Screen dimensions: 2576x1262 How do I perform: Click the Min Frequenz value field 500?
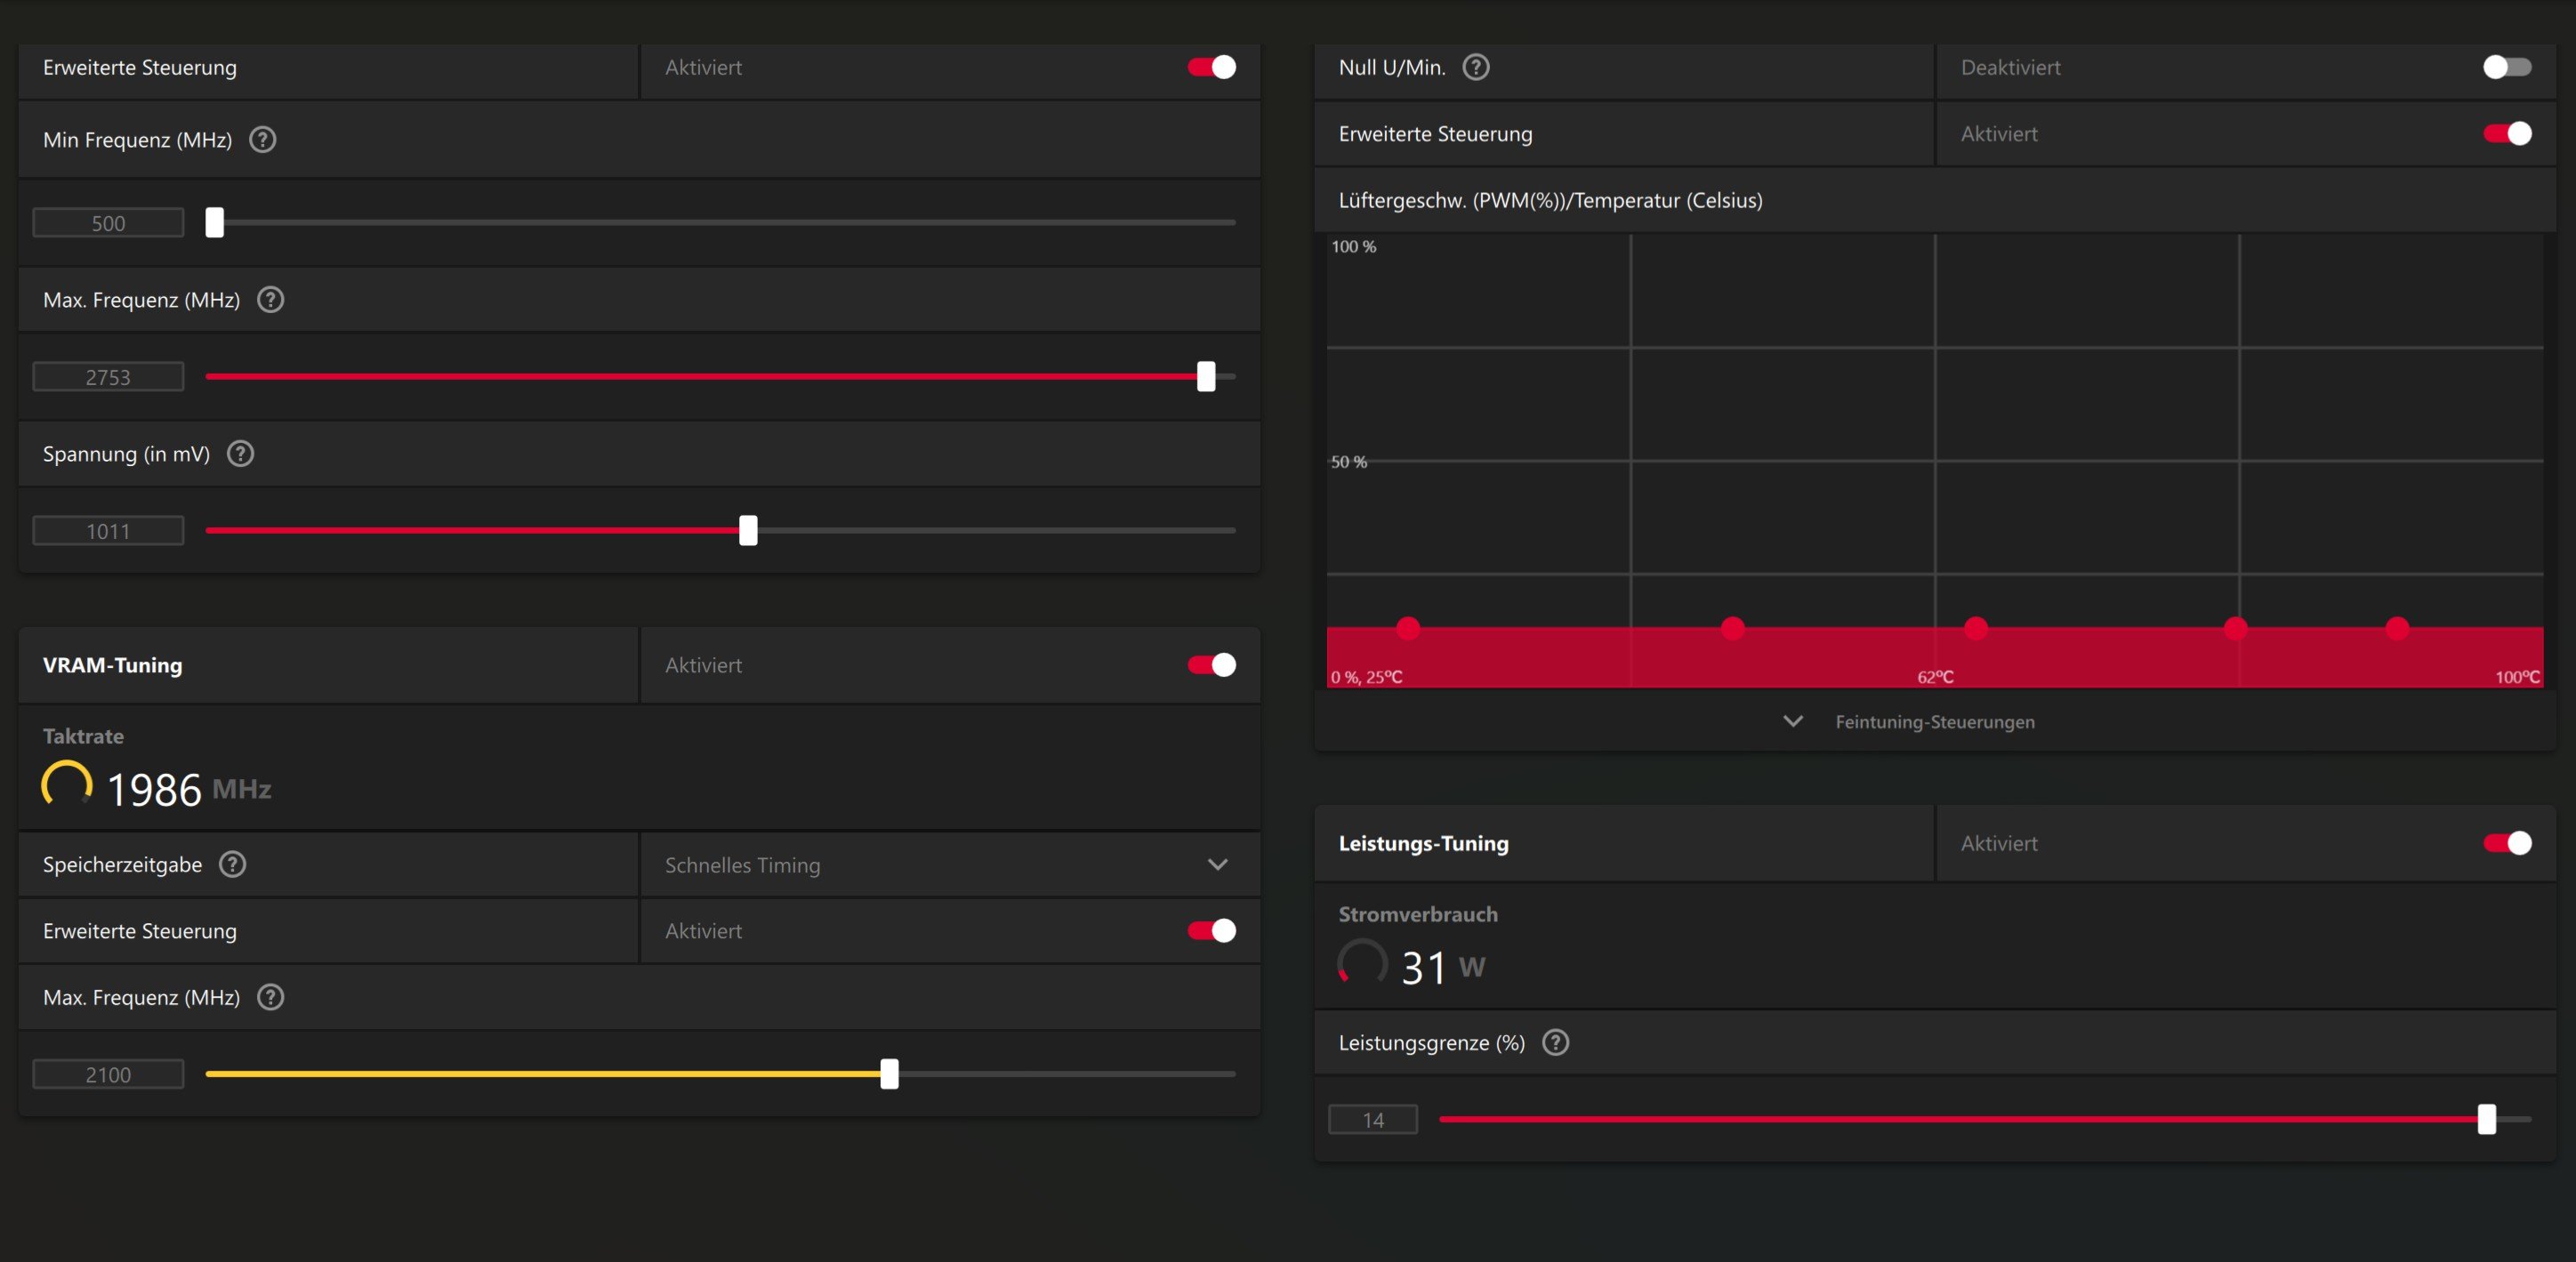108,223
